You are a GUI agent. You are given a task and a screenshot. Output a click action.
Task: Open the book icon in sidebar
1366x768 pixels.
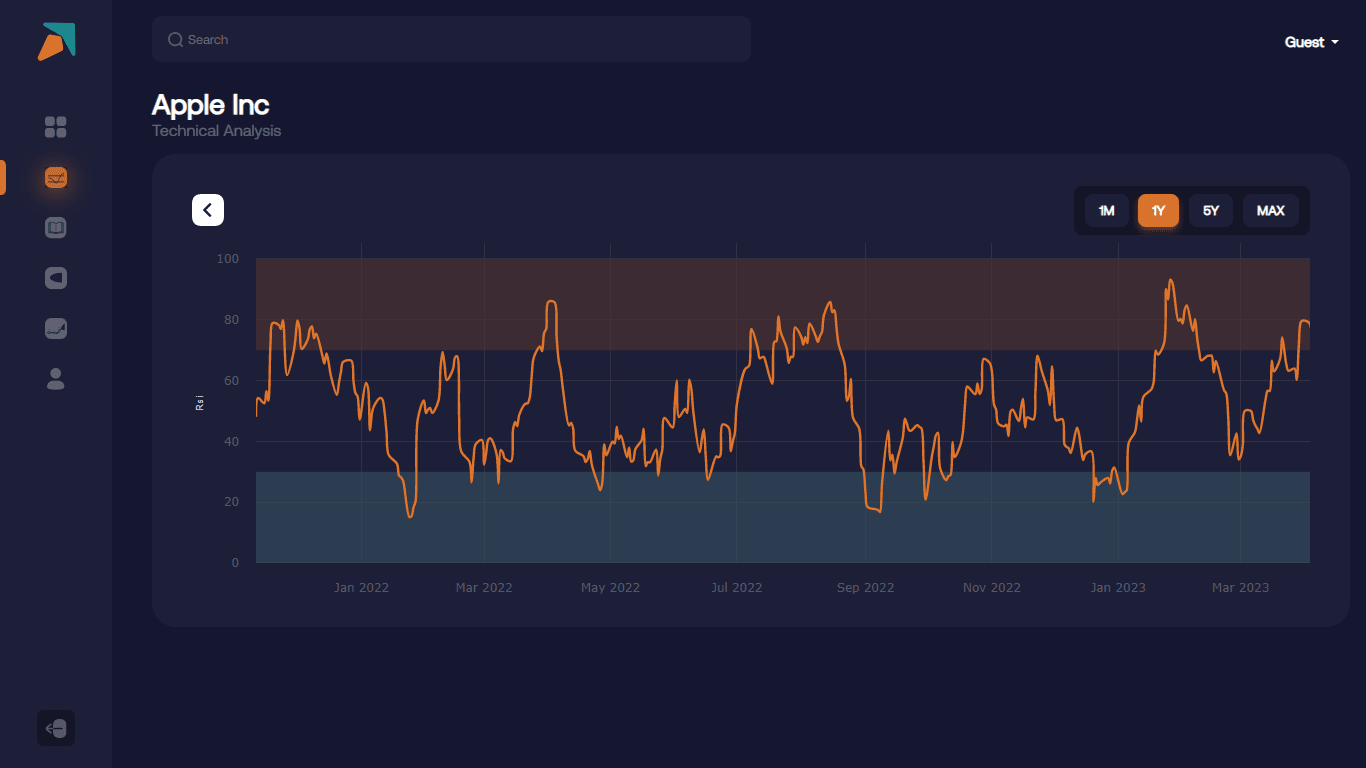click(x=56, y=228)
